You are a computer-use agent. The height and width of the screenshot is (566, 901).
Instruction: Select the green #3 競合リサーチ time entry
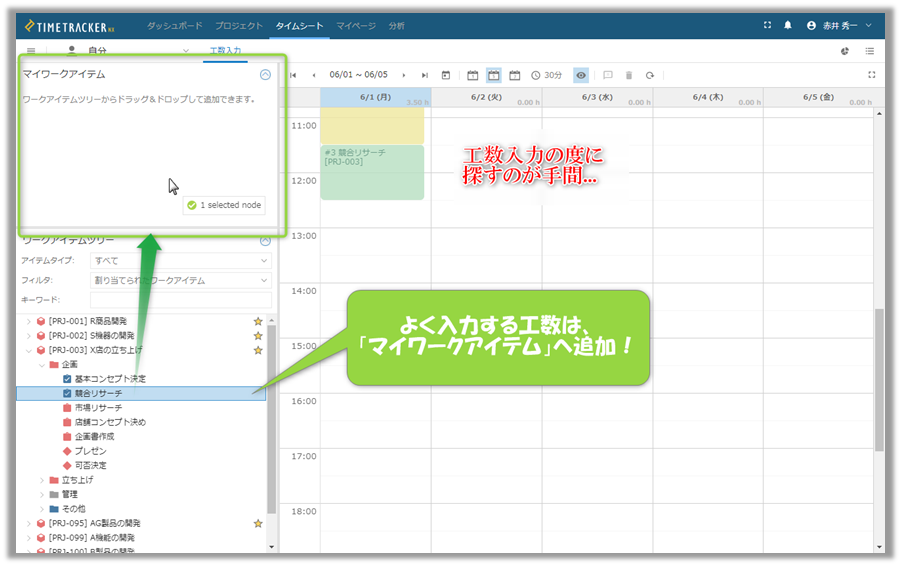pos(372,172)
